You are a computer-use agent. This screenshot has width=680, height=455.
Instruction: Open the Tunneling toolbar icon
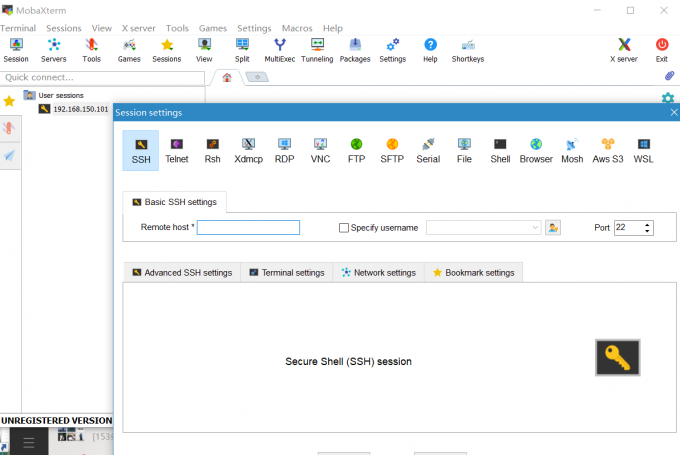point(317,50)
